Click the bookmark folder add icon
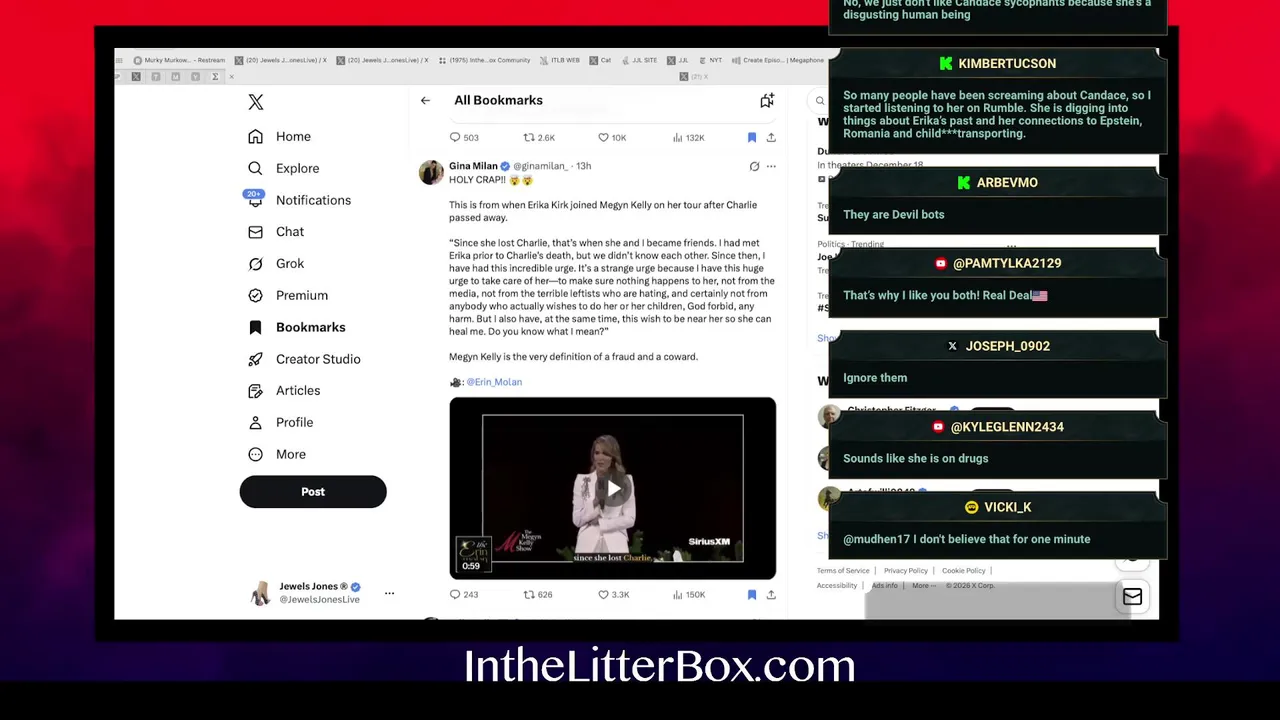Viewport: 1280px width, 720px height. (767, 100)
